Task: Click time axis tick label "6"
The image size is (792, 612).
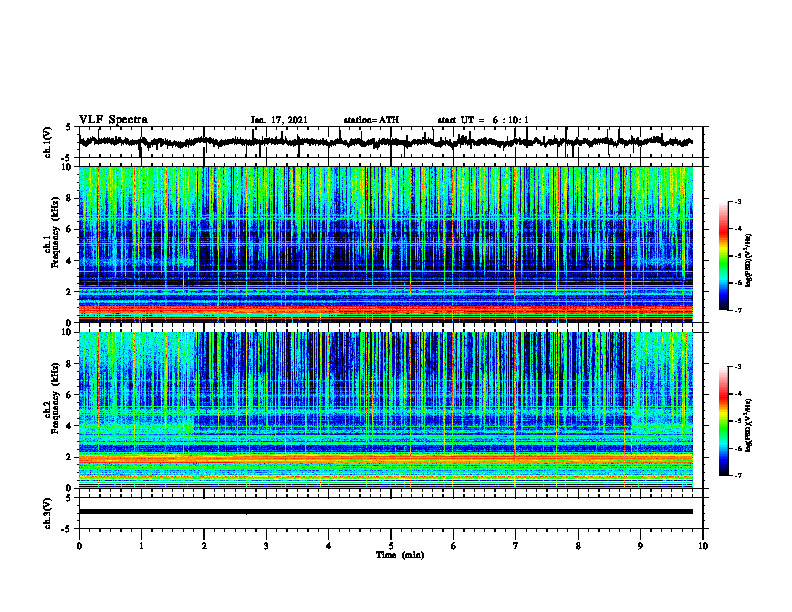Action: pyautogui.click(x=454, y=546)
